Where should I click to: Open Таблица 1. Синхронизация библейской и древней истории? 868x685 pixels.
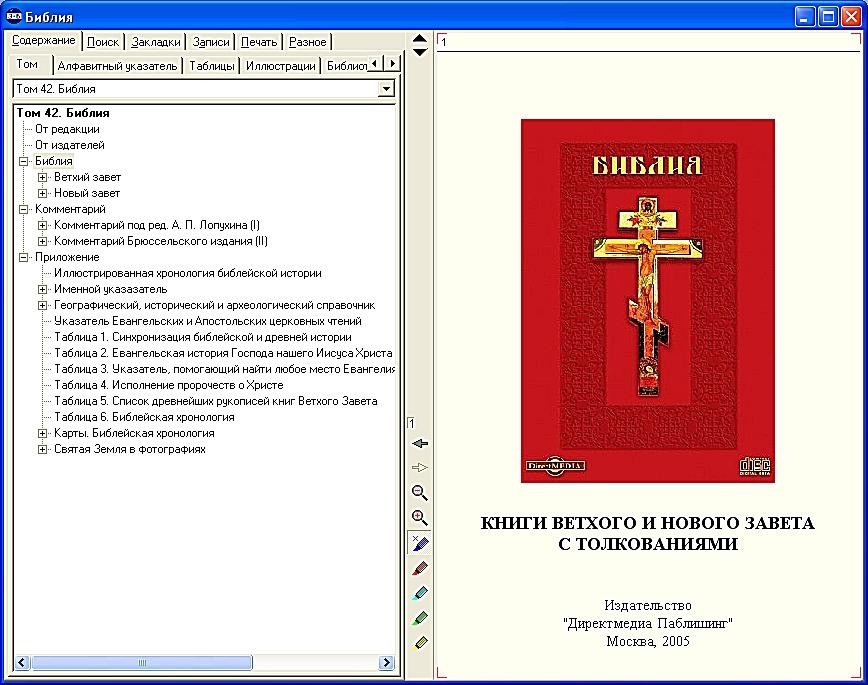point(203,337)
